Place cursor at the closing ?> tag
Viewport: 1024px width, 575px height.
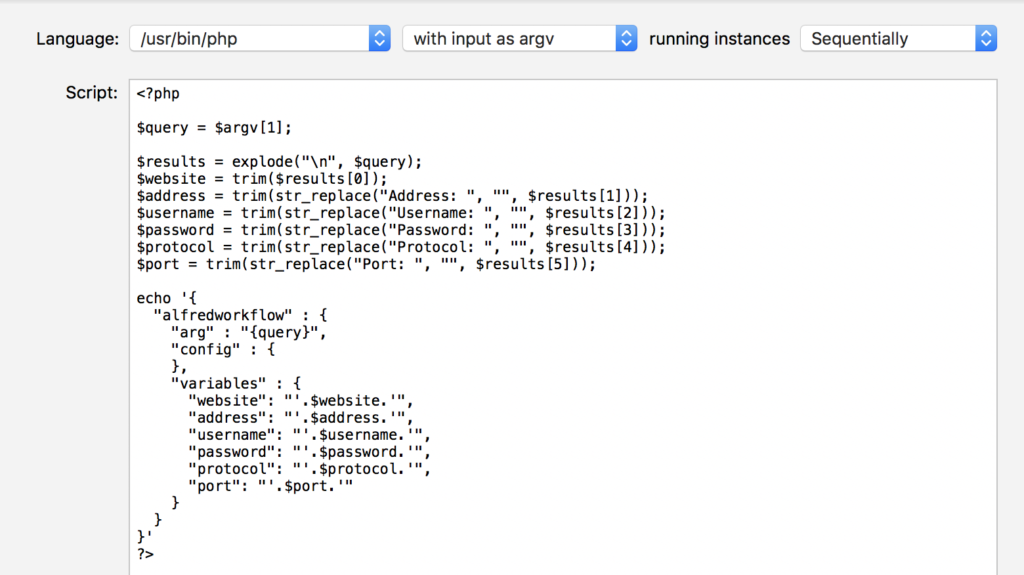tap(146, 552)
